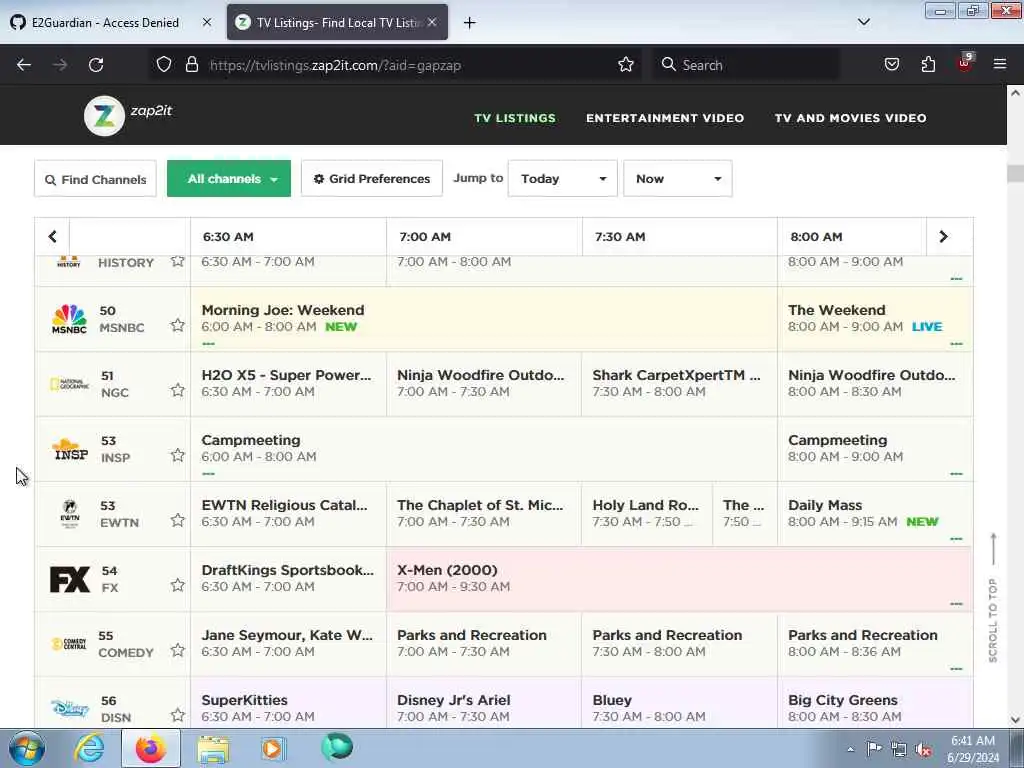Open Windows Media Player taskbar icon
Screen dimensions: 1024x768
274,748
